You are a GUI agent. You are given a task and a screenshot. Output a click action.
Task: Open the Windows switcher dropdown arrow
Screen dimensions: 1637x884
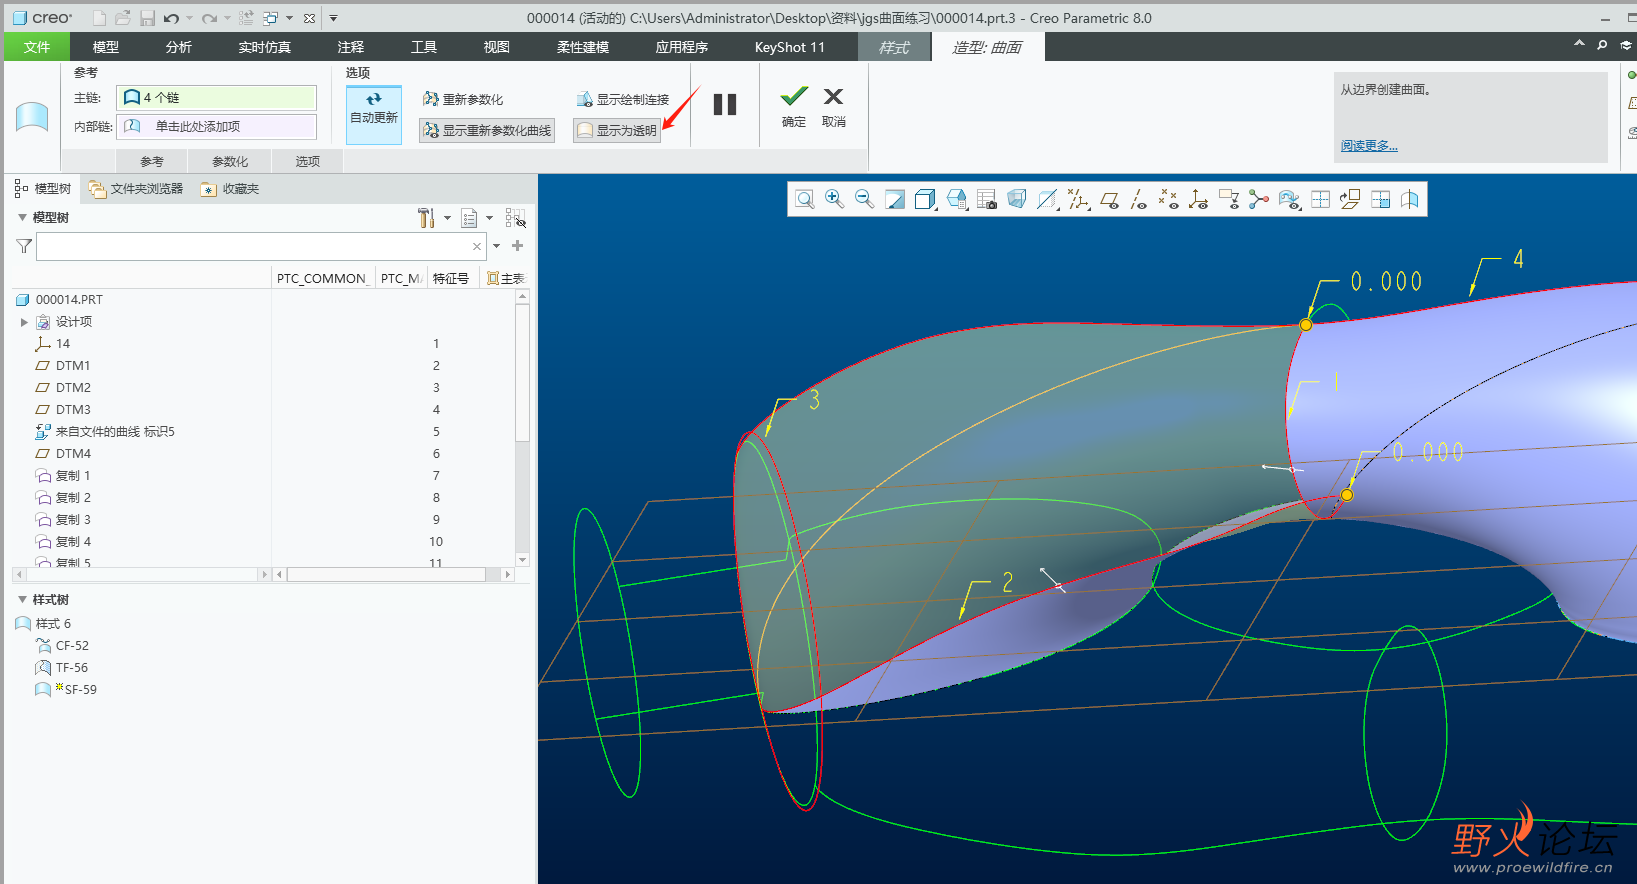289,18
